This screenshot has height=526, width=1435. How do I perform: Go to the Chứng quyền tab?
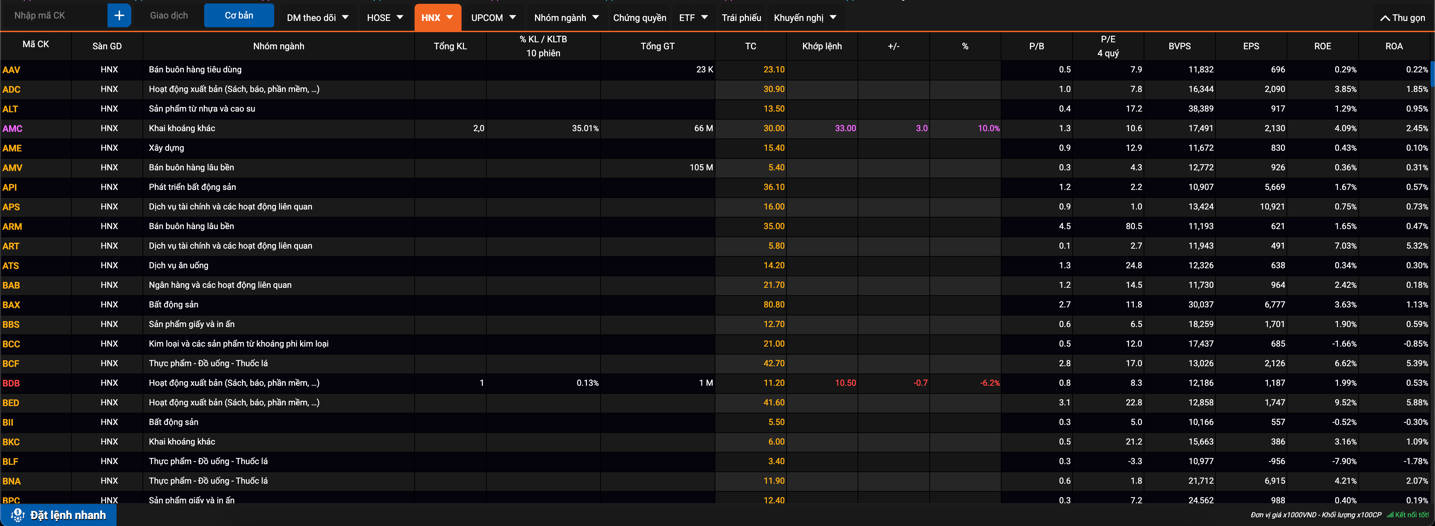point(639,18)
